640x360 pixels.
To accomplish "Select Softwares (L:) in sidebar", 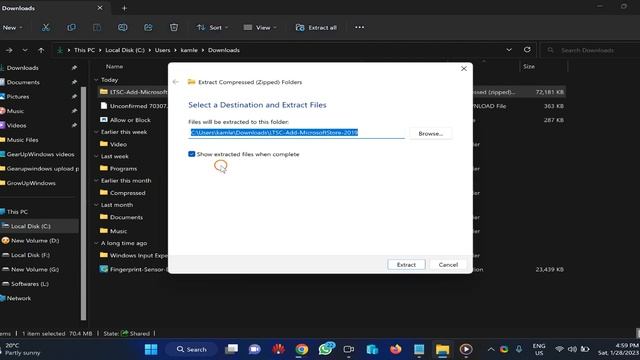I will 29,284.
